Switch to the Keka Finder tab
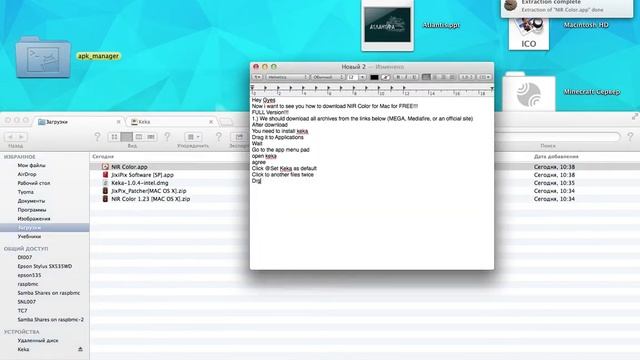The width and height of the screenshot is (640, 360). click(x=171, y=122)
